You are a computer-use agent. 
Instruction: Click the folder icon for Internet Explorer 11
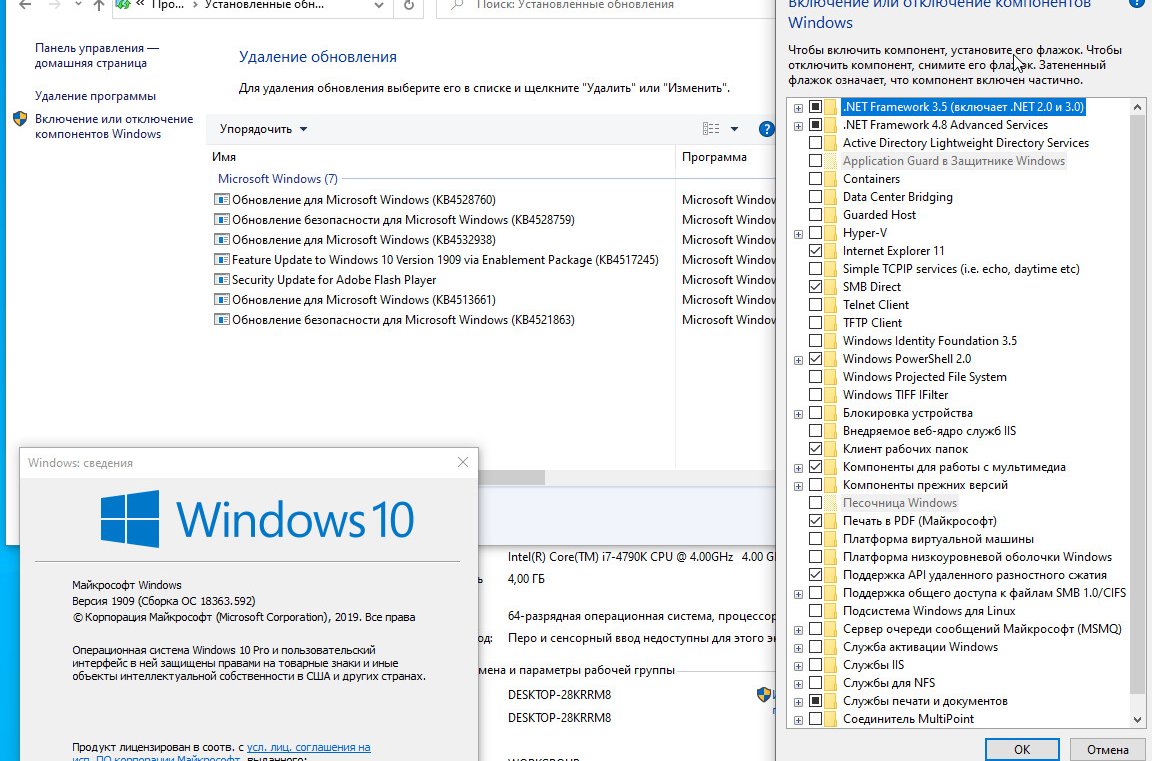pos(831,251)
